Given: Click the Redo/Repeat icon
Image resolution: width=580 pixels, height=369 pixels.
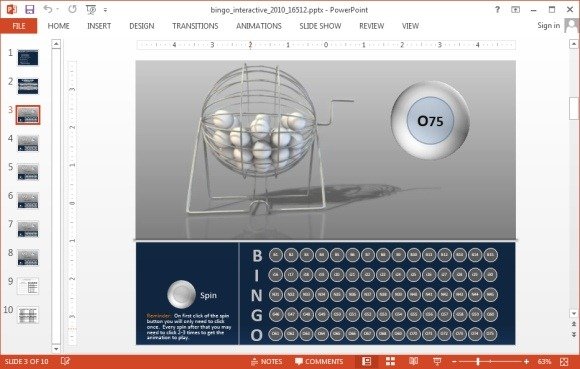Looking at the screenshot, I should click(72, 9).
